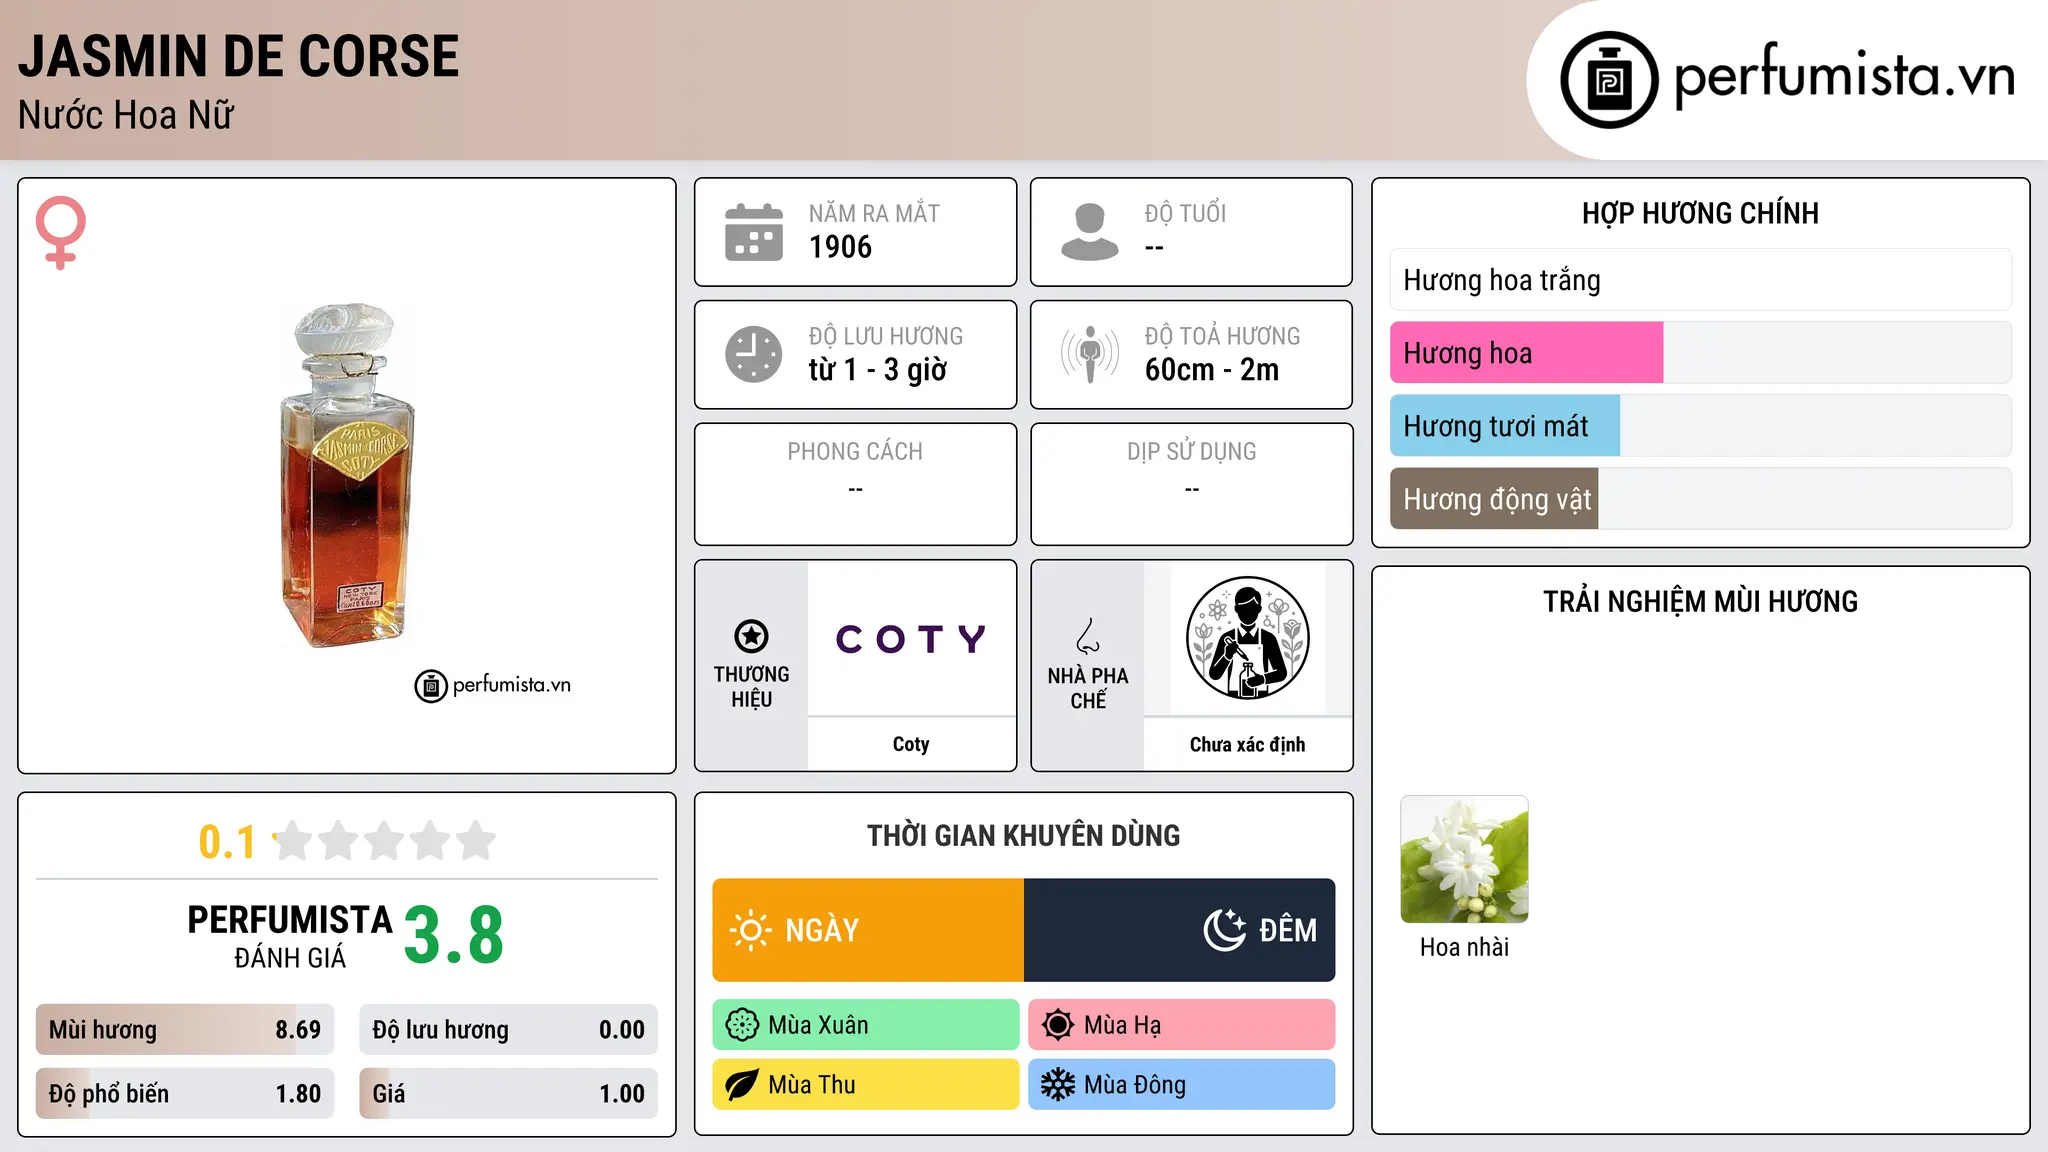
Task: Click the Độ lưu hương score bar
Action: coord(509,1030)
